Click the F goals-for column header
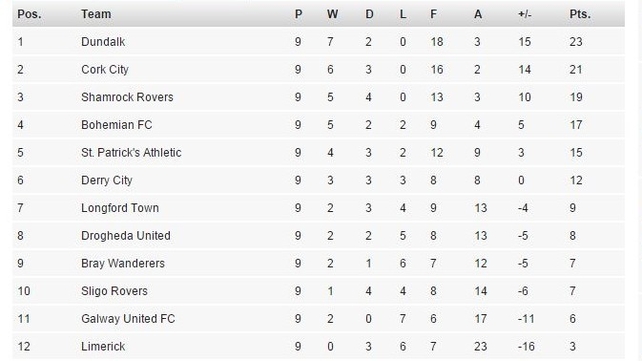642x361 pixels. [x=433, y=14]
